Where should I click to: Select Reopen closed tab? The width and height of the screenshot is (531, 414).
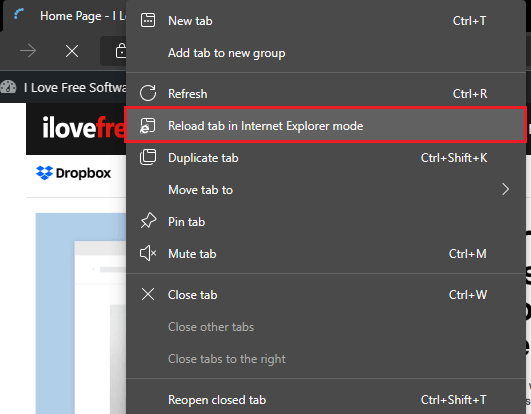click(326, 400)
